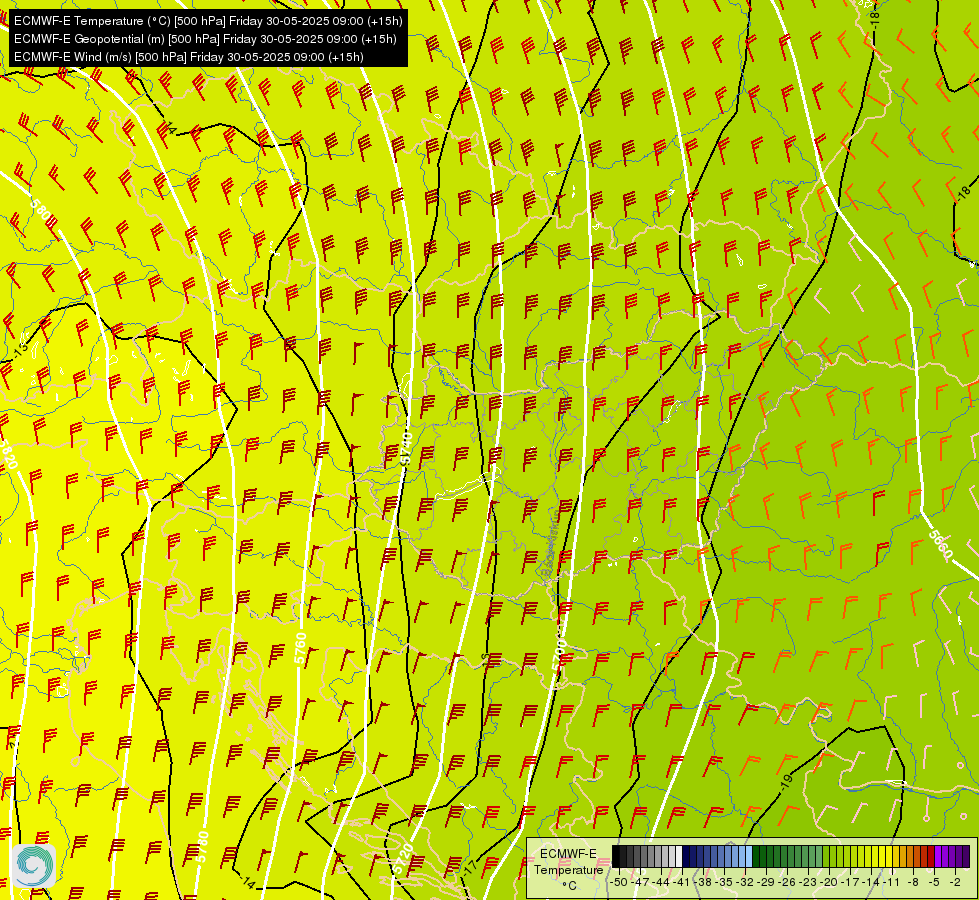Click the -23 legend tick label

point(808,883)
